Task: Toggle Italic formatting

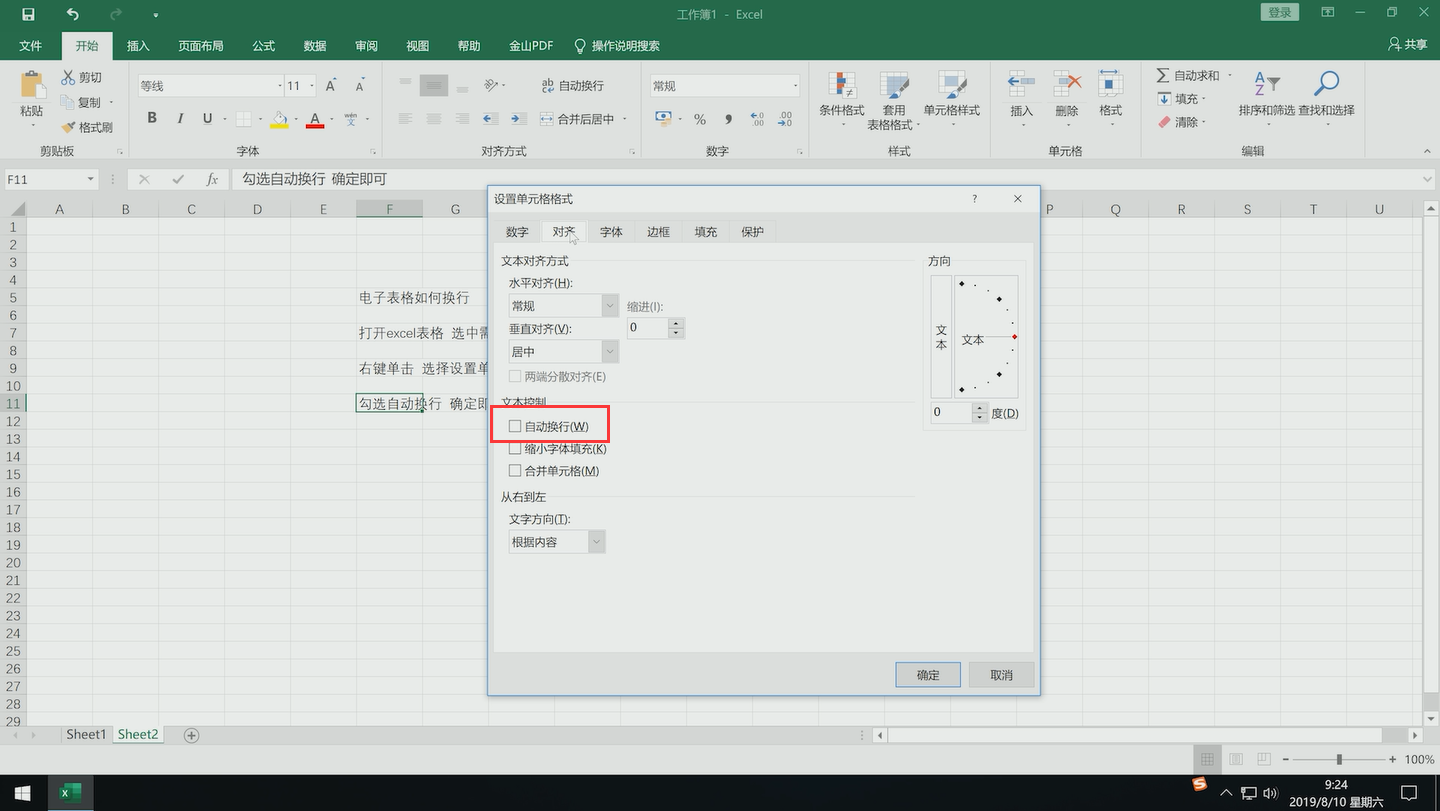Action: (180, 118)
